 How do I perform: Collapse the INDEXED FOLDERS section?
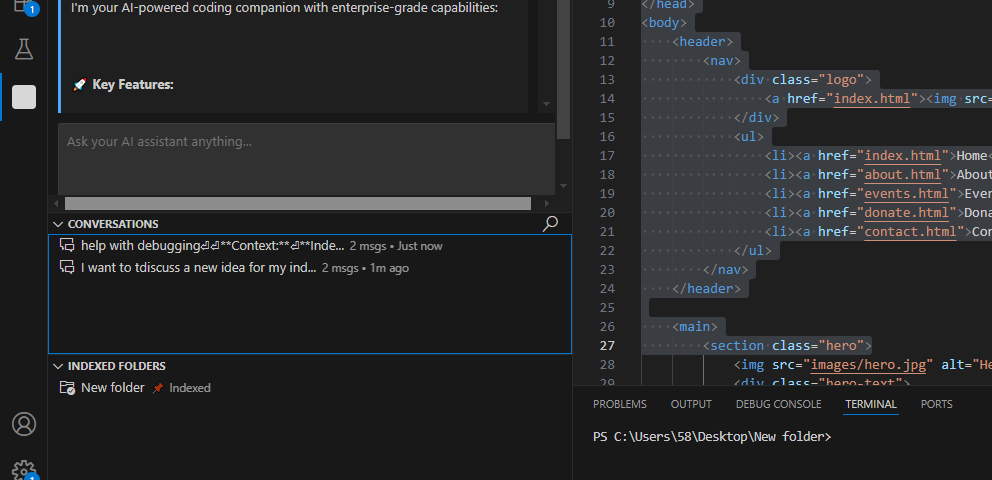pos(57,366)
